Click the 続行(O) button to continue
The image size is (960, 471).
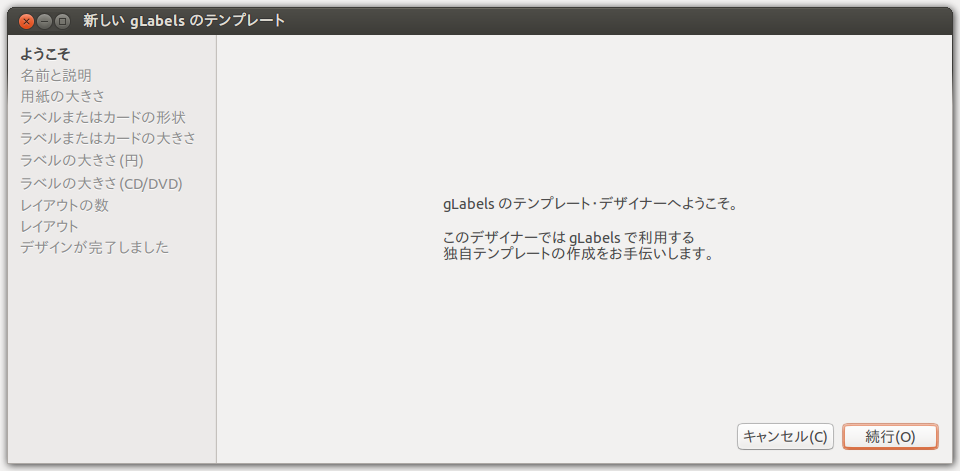click(890, 437)
